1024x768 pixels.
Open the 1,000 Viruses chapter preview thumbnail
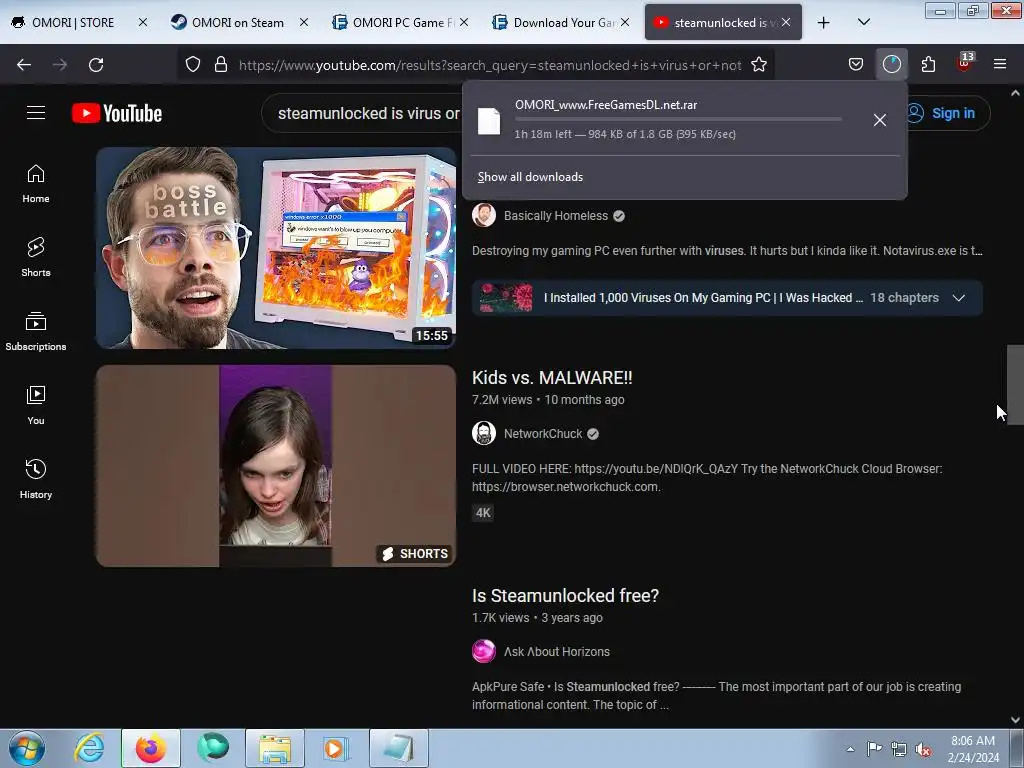point(506,298)
